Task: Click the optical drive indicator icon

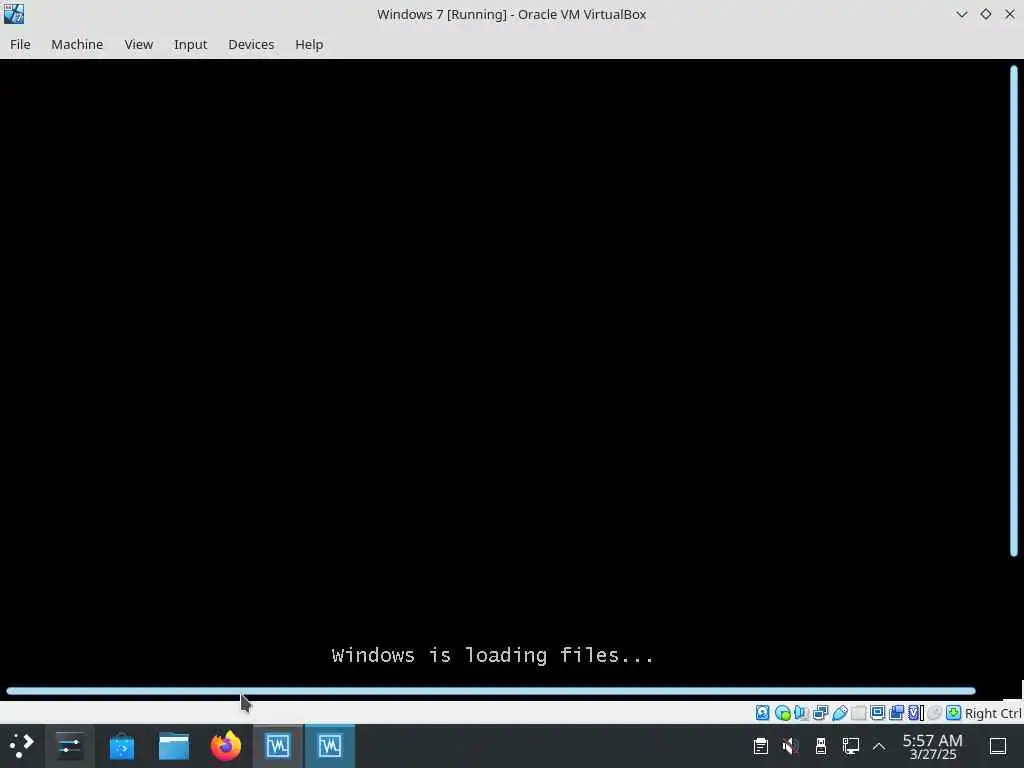Action: click(x=782, y=712)
